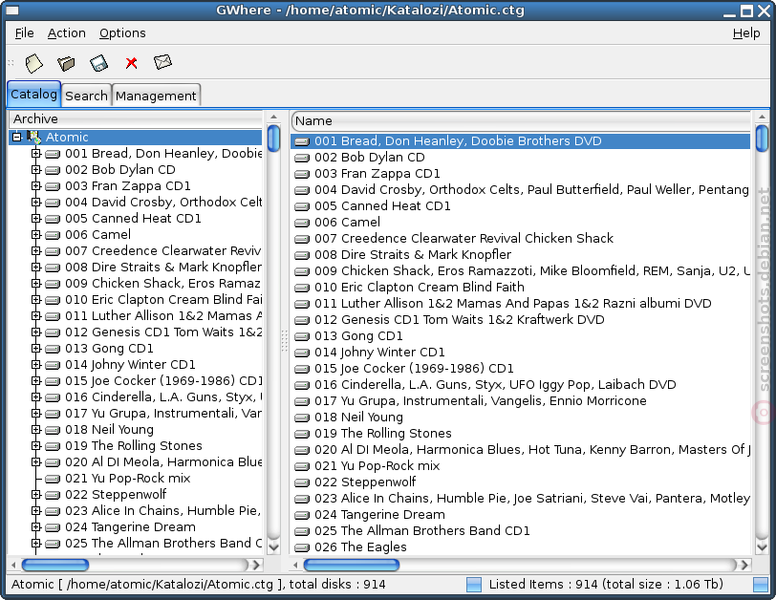Click disk icon beside 006 Camel in right list
This screenshot has width=776, height=600.
pyautogui.click(x=302, y=223)
